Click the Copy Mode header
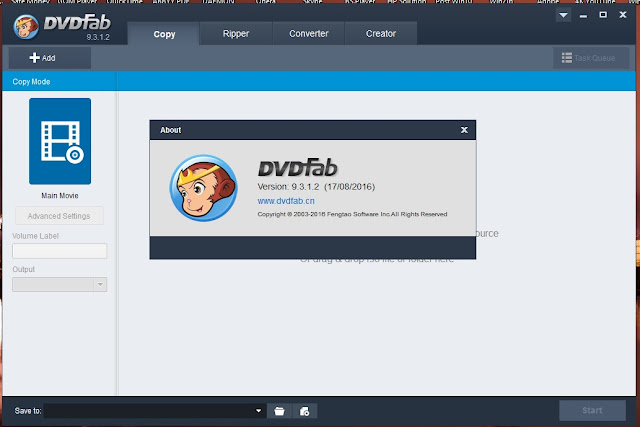The width and height of the screenshot is (640, 427). 31,82
